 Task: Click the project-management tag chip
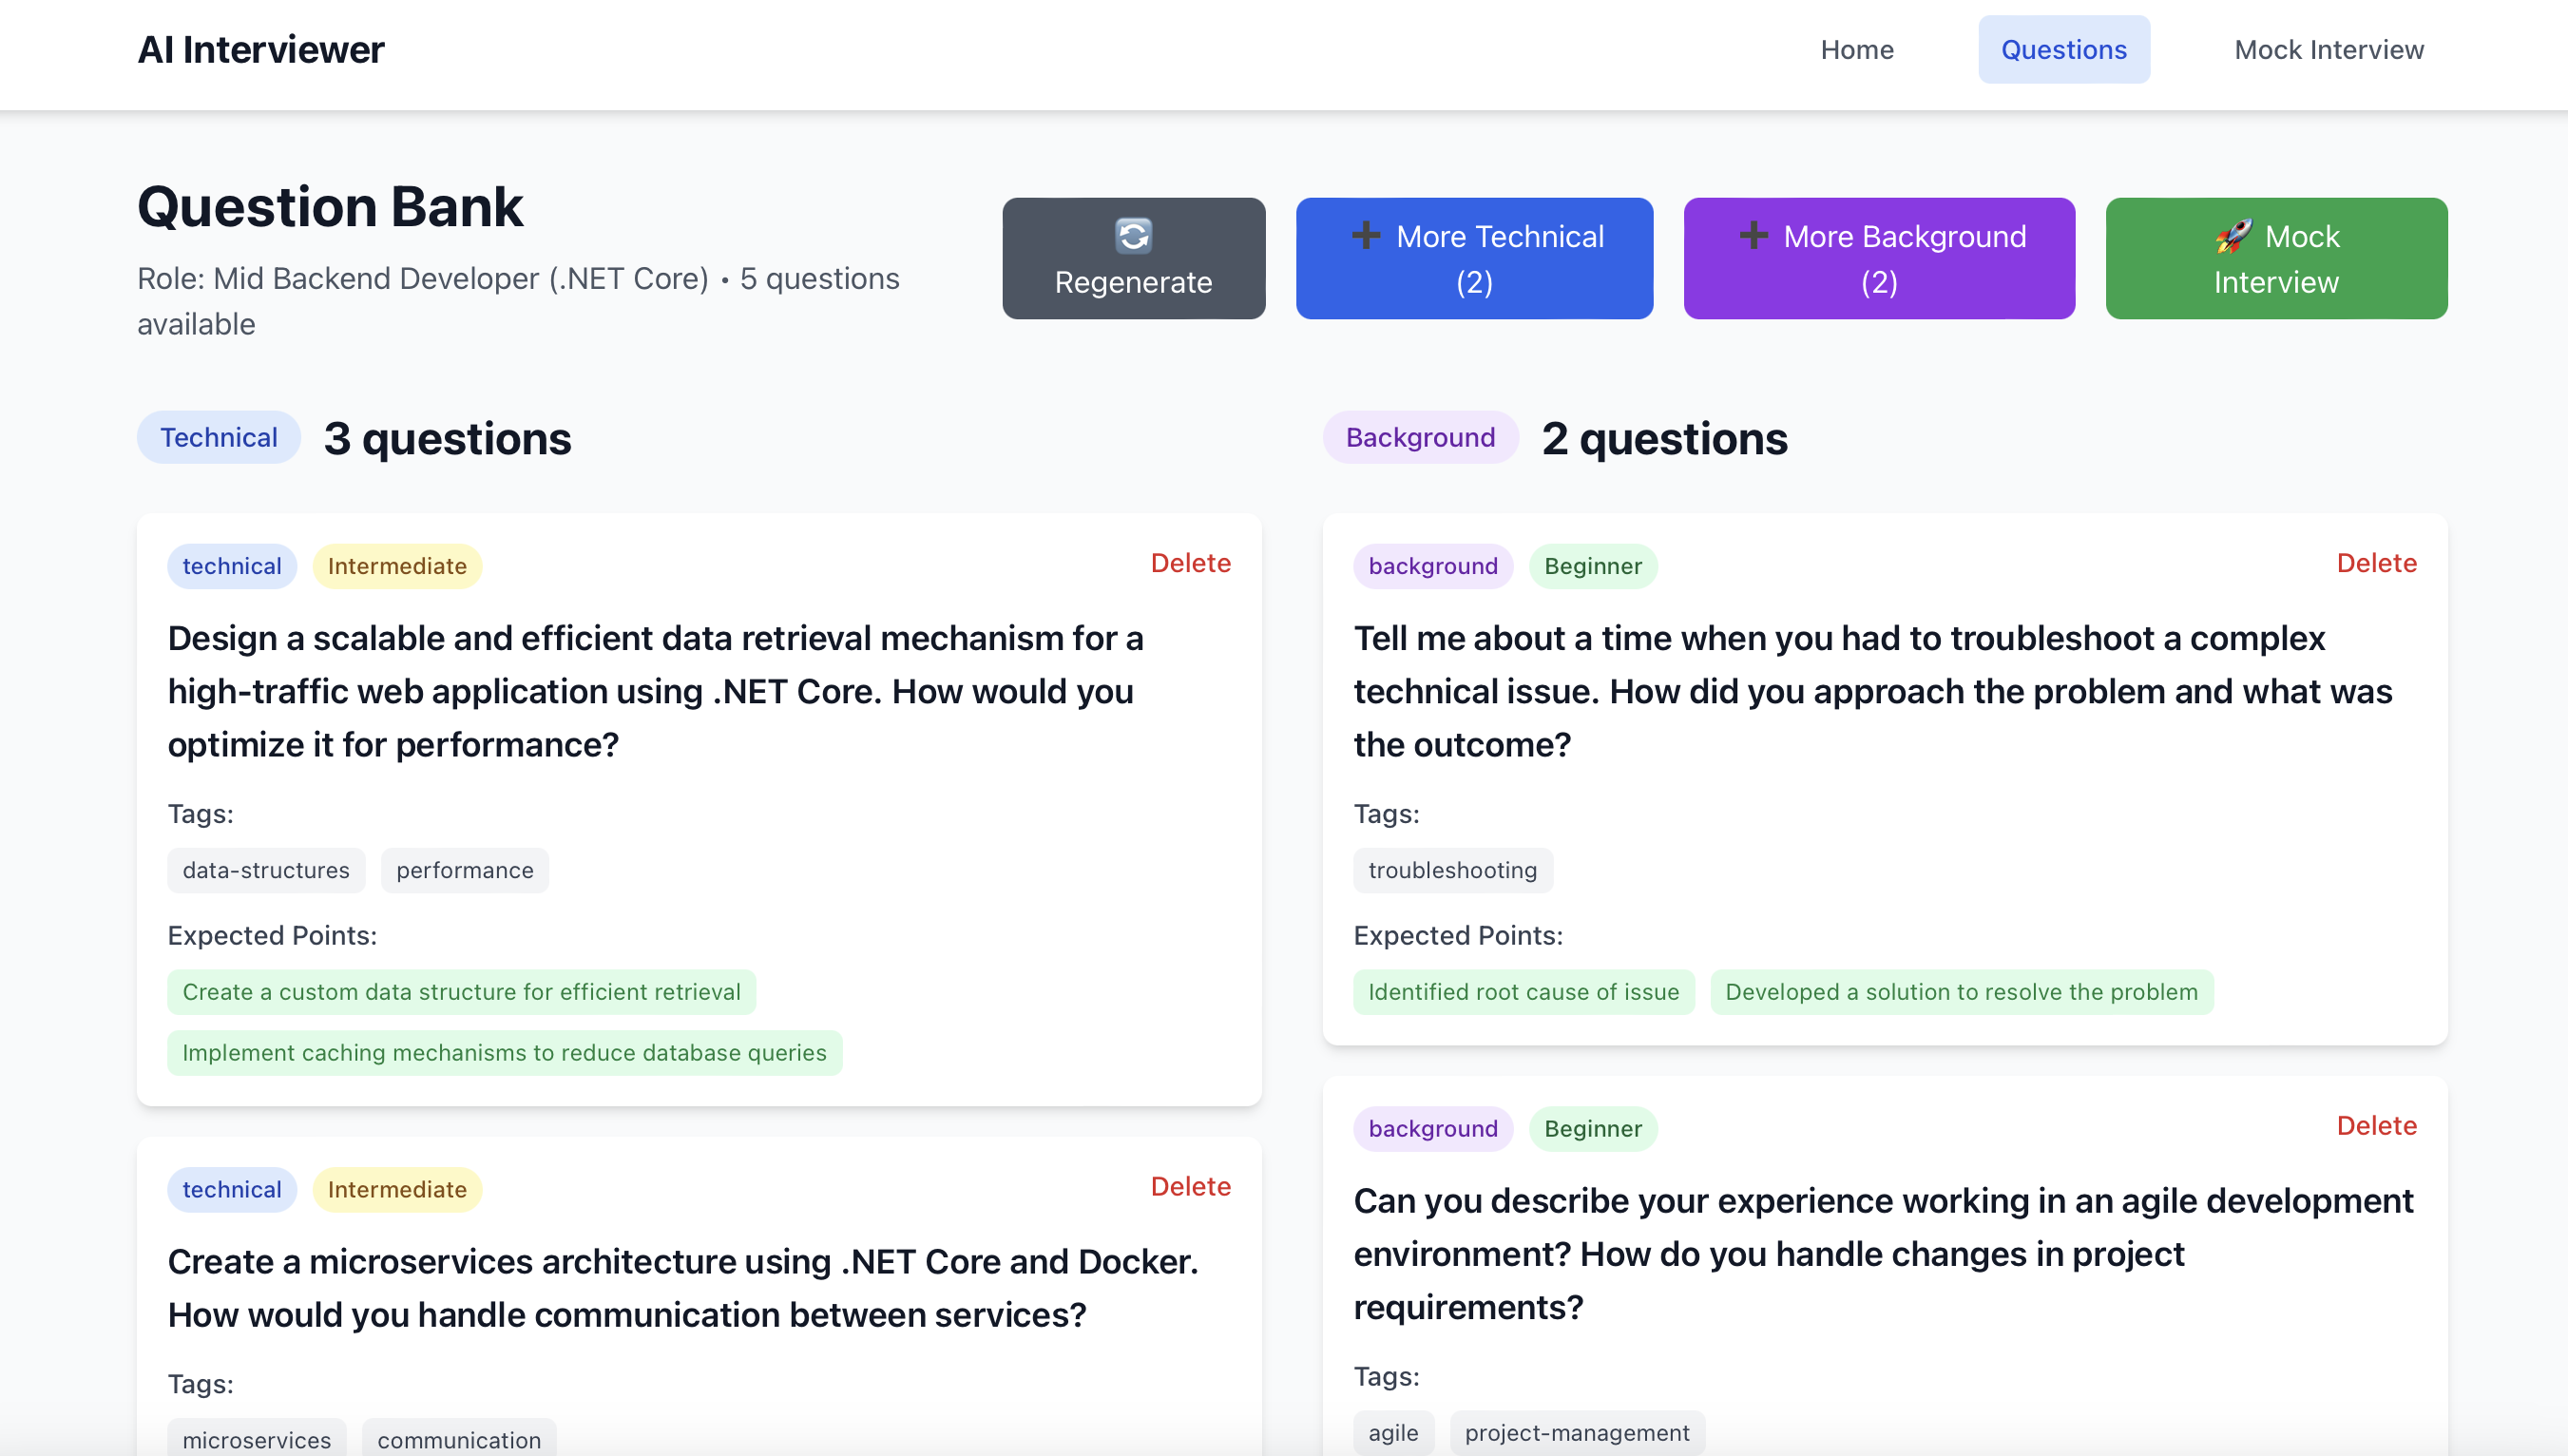(1577, 1433)
